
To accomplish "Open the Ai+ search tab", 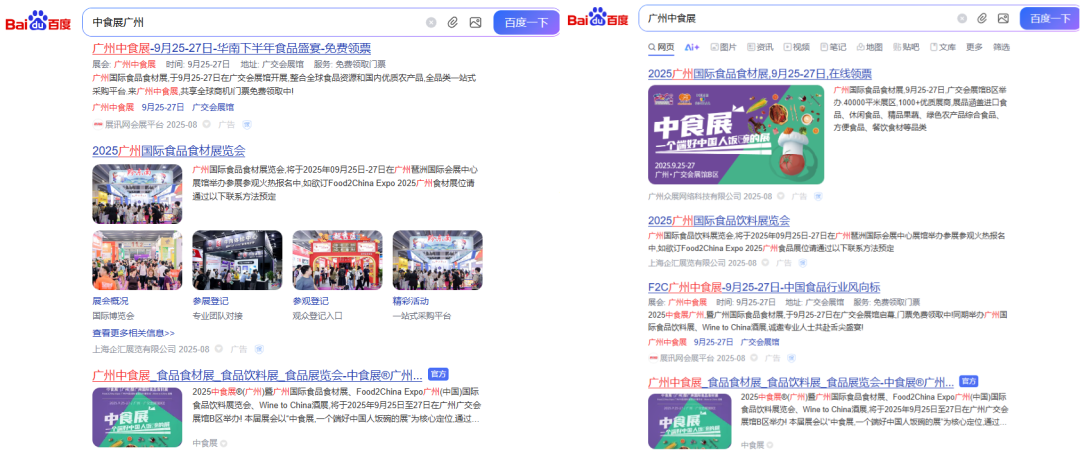I will pos(692,47).
